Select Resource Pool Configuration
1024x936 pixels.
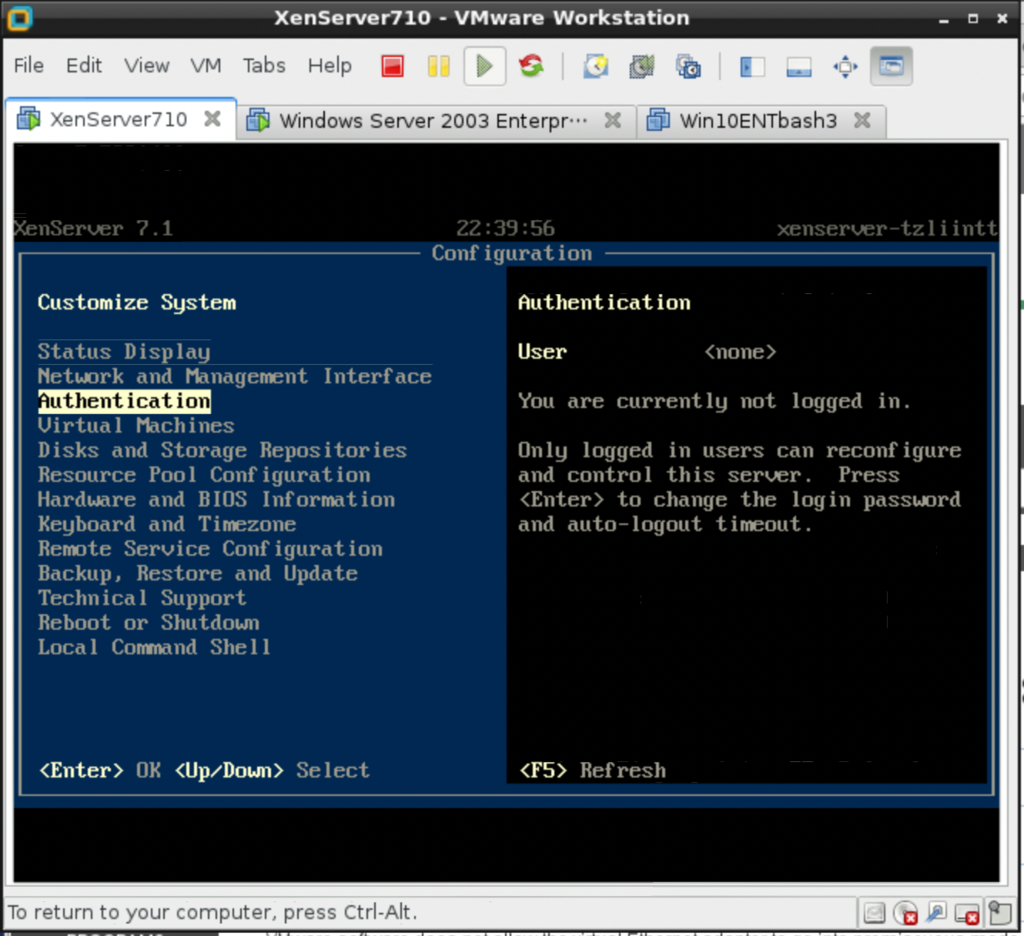204,475
